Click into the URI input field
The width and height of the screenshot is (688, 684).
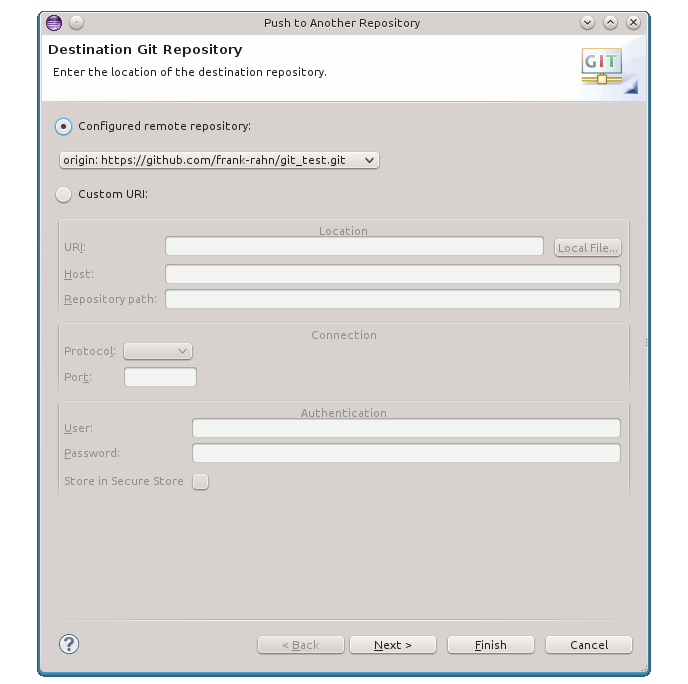pos(355,246)
